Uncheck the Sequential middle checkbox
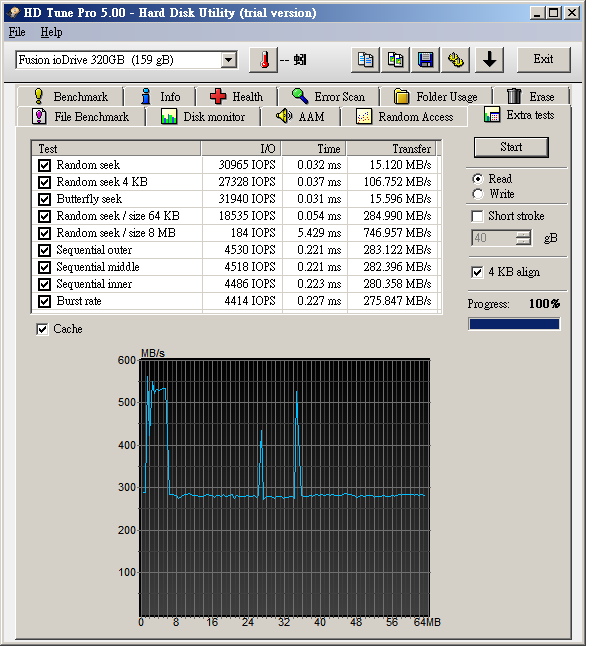The width and height of the screenshot is (614, 646). coord(44,267)
